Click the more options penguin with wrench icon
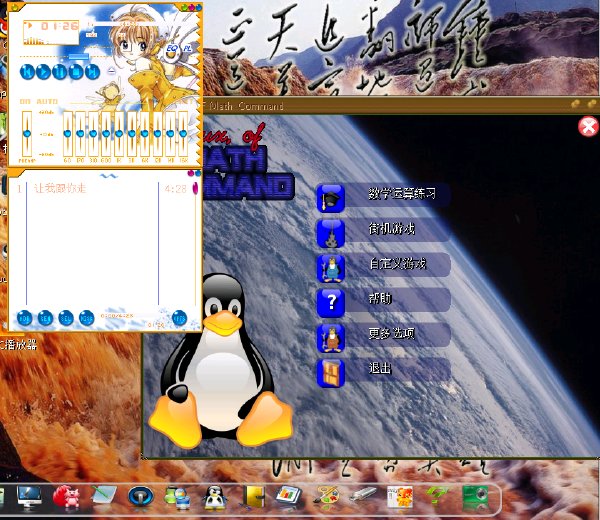The width and height of the screenshot is (600, 520). click(x=331, y=338)
